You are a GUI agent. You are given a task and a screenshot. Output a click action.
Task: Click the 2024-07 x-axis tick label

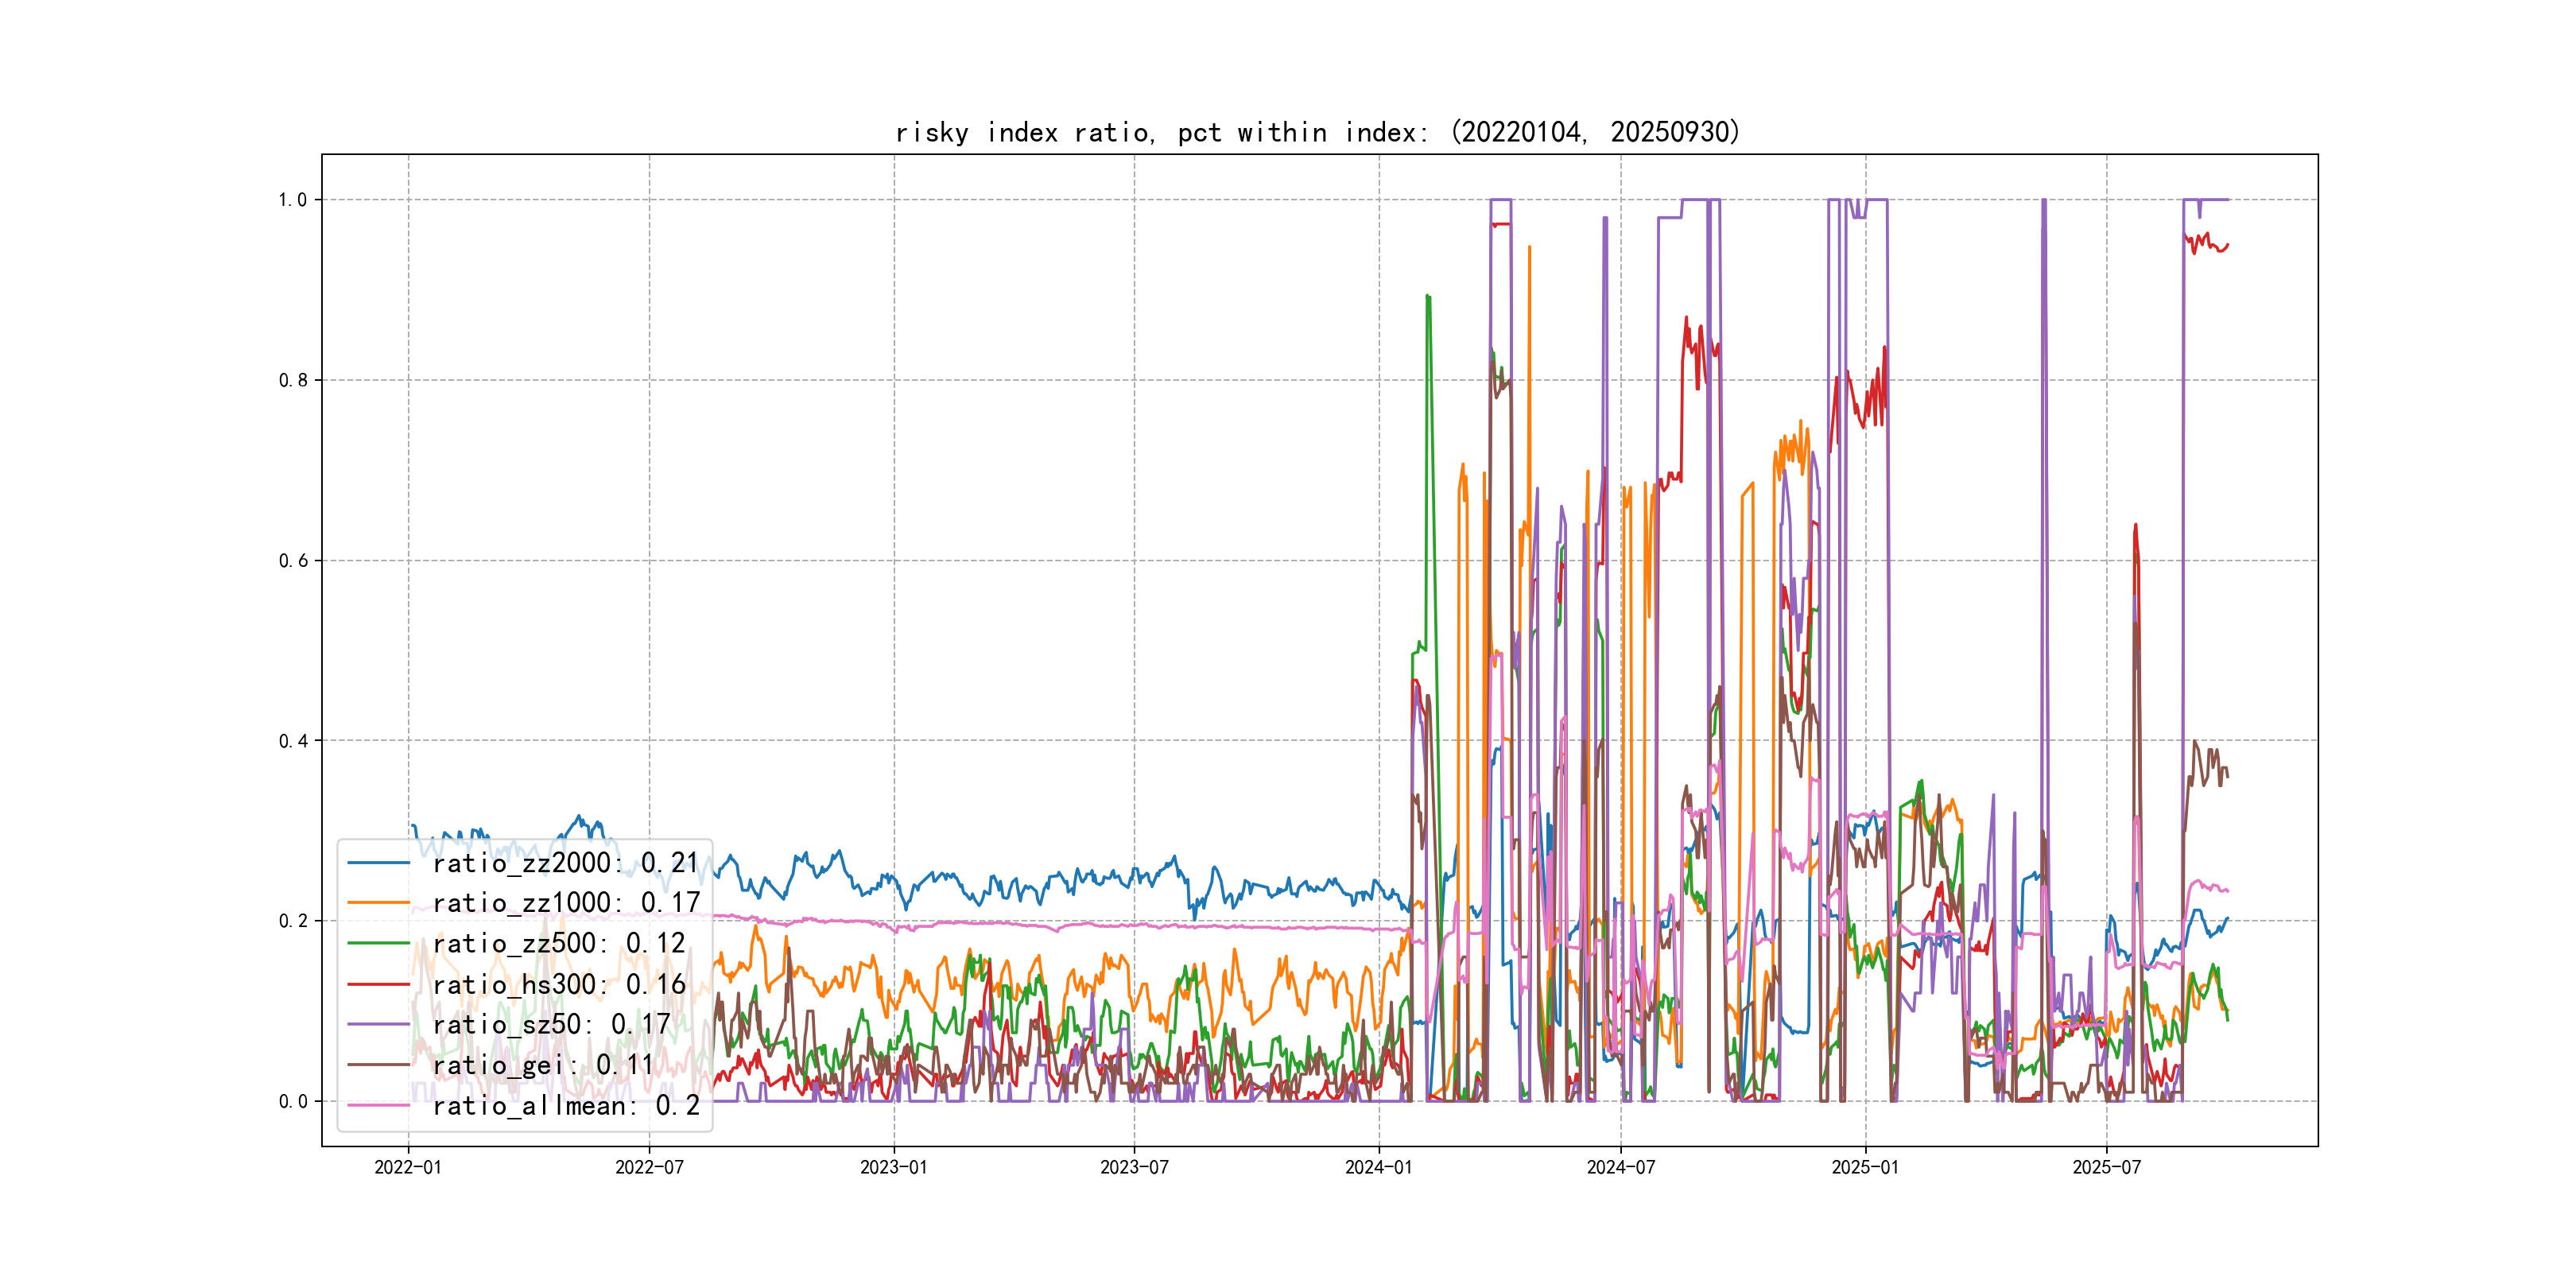1621,1167
